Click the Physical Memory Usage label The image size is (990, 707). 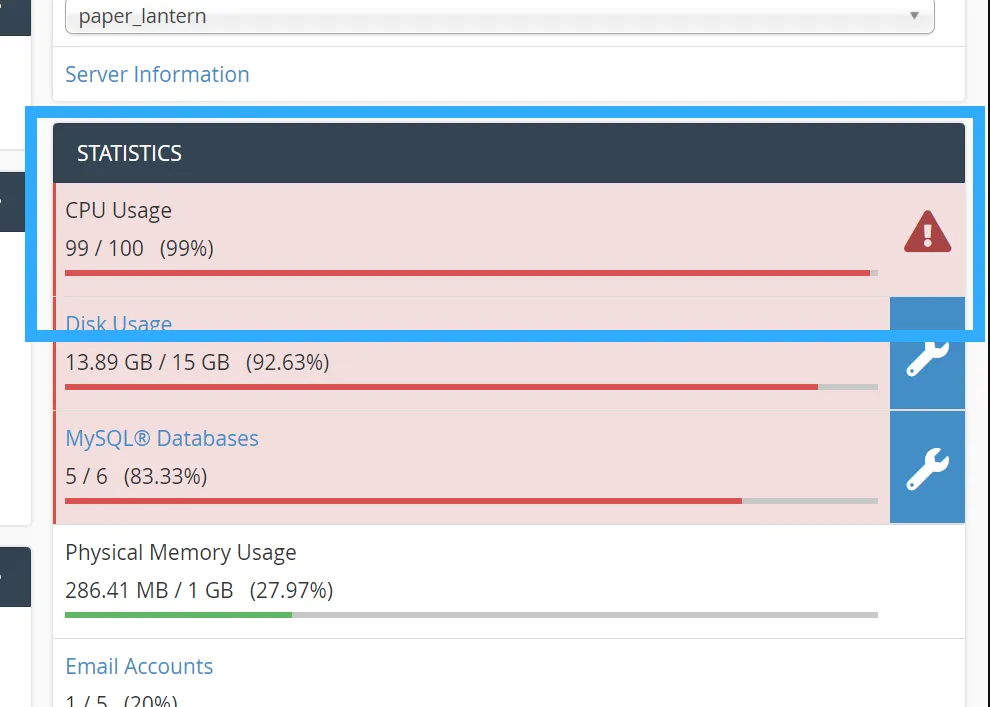tap(181, 552)
